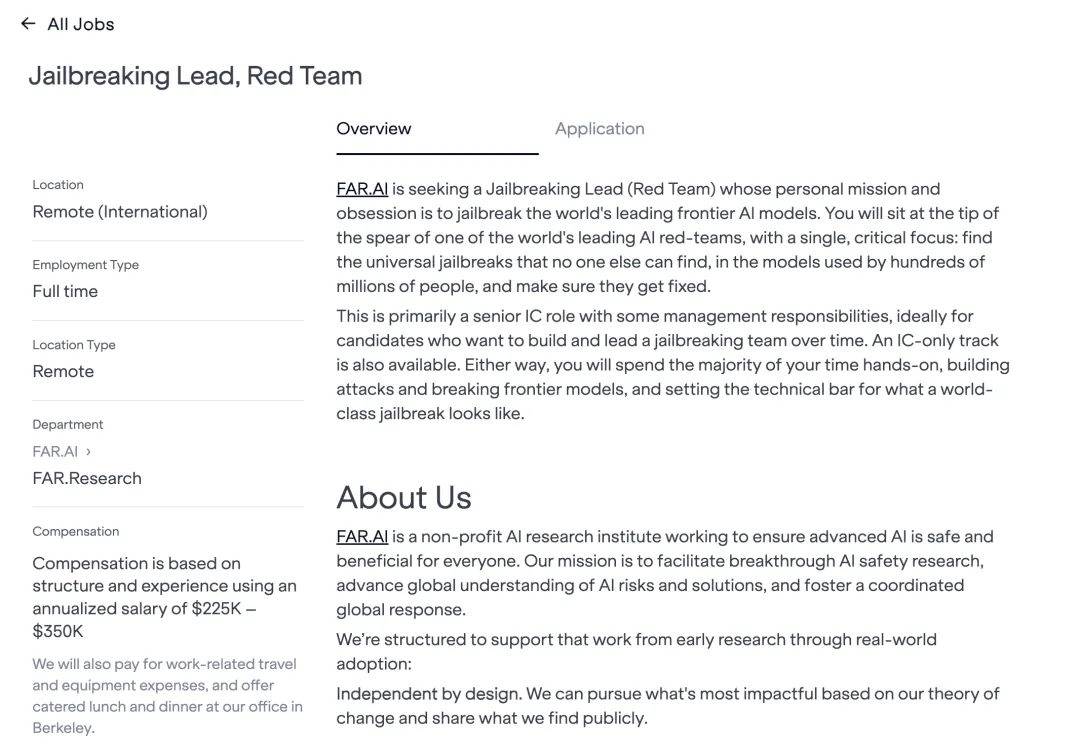Click the FAR.Research department text
The height and width of the screenshot is (744, 1080).
87,478
